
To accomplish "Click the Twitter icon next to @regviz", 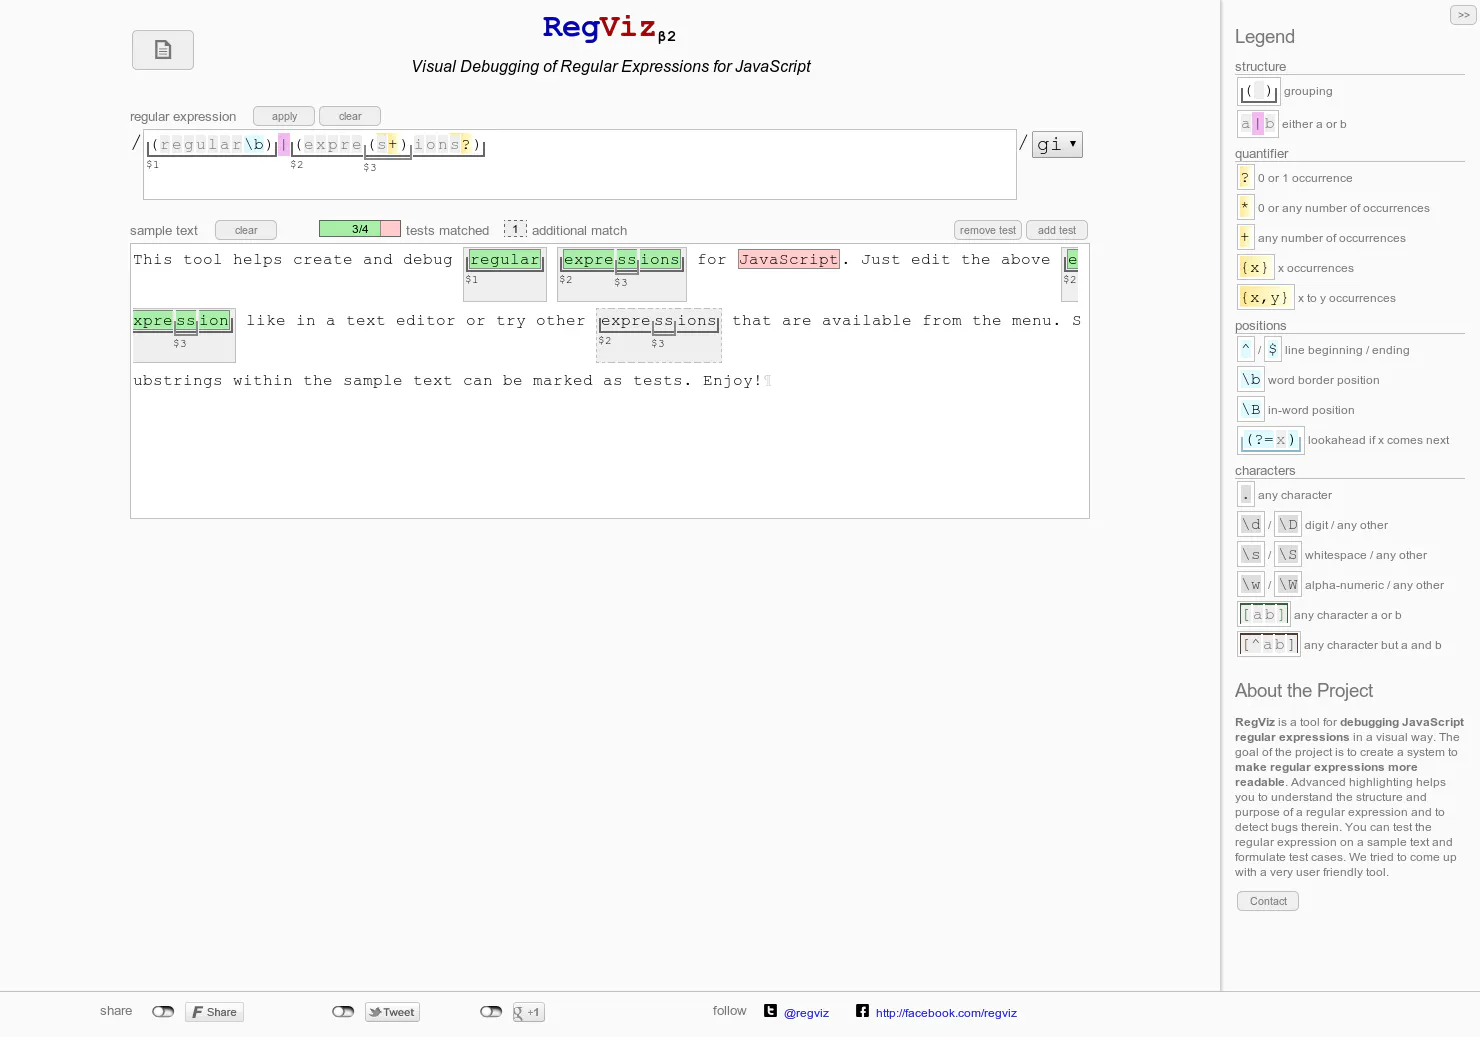I will coord(771,1011).
